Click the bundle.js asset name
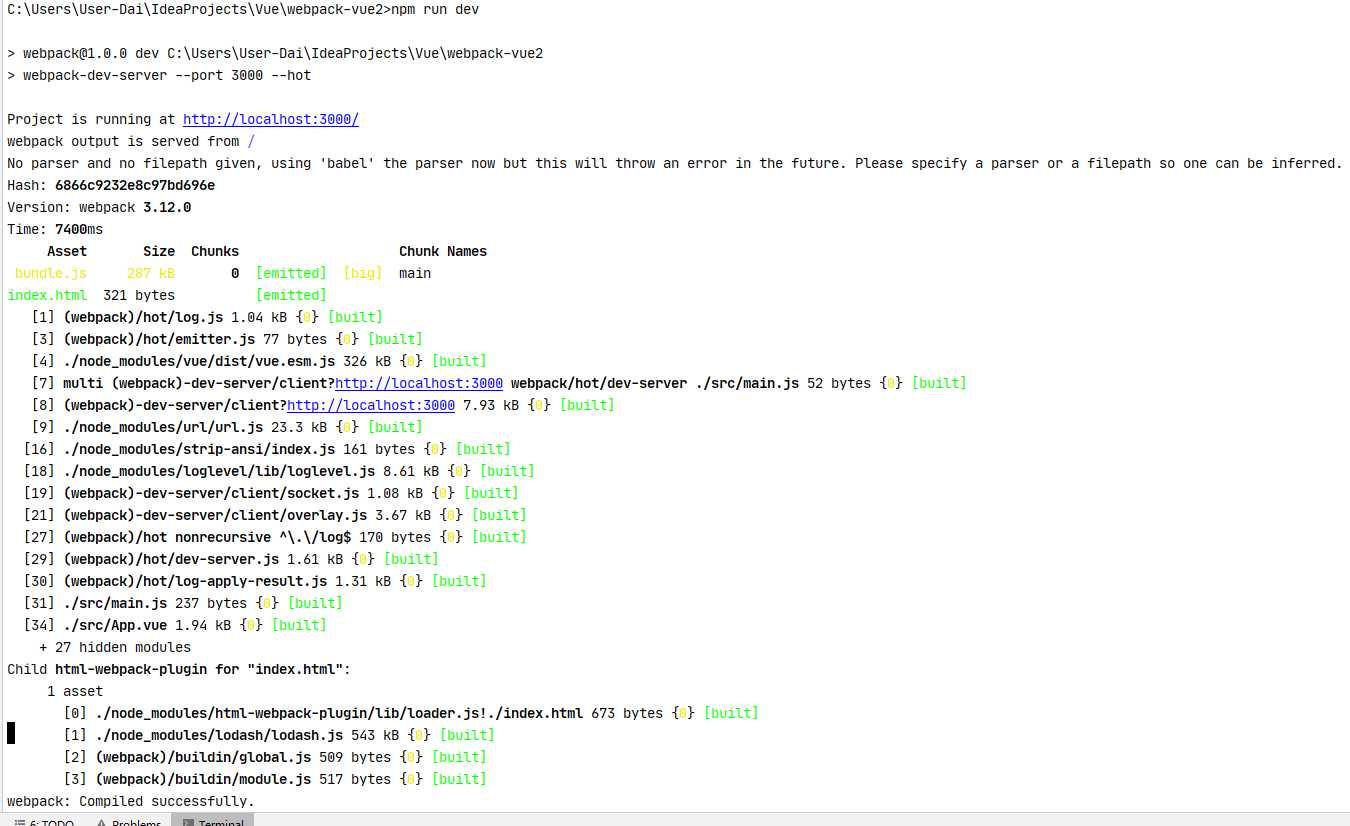Screen dimensions: 1350x826 coord(51,273)
